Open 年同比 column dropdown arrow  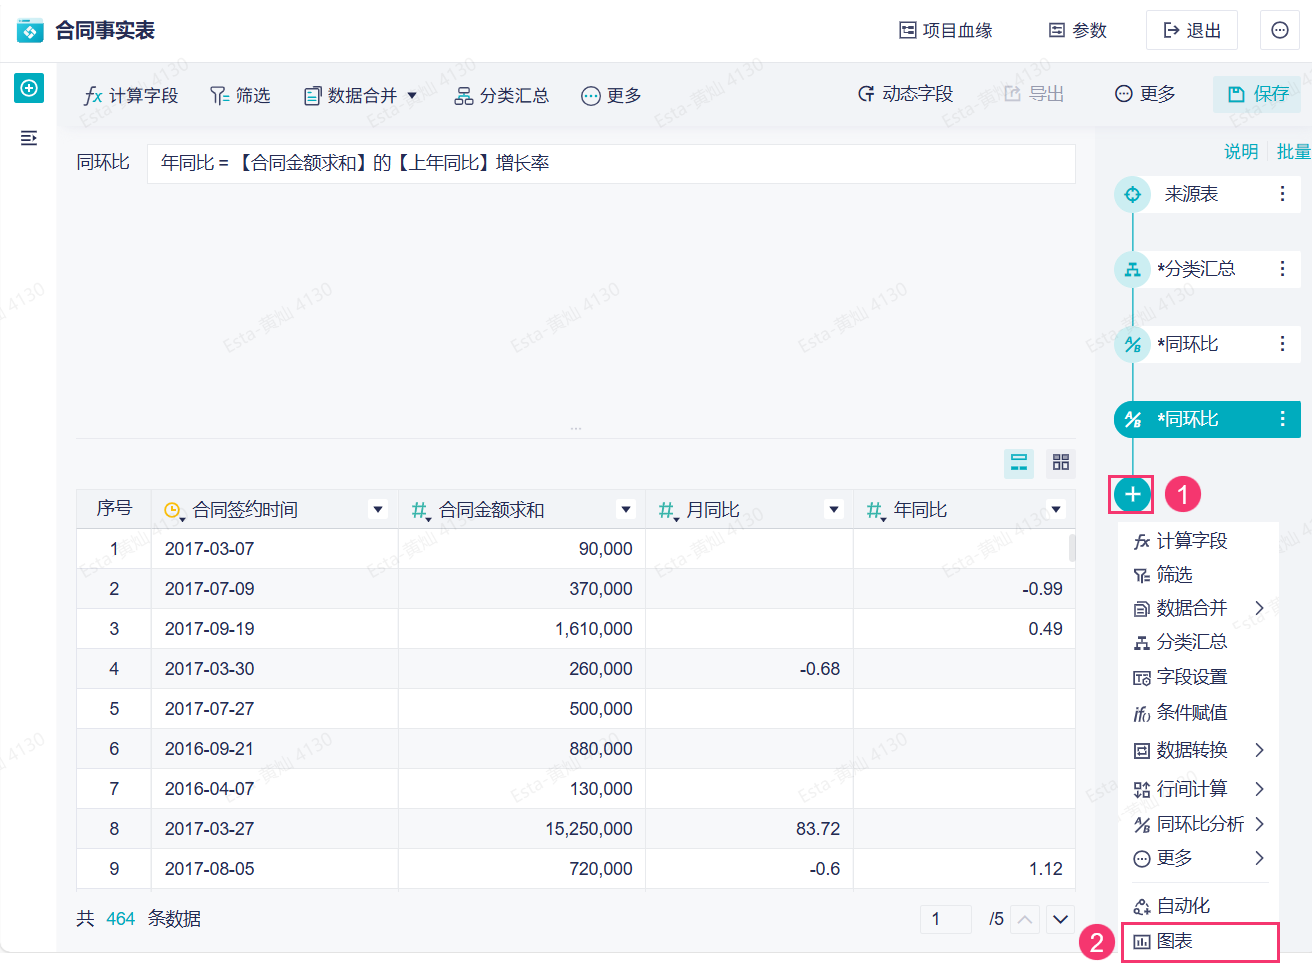(x=1055, y=509)
